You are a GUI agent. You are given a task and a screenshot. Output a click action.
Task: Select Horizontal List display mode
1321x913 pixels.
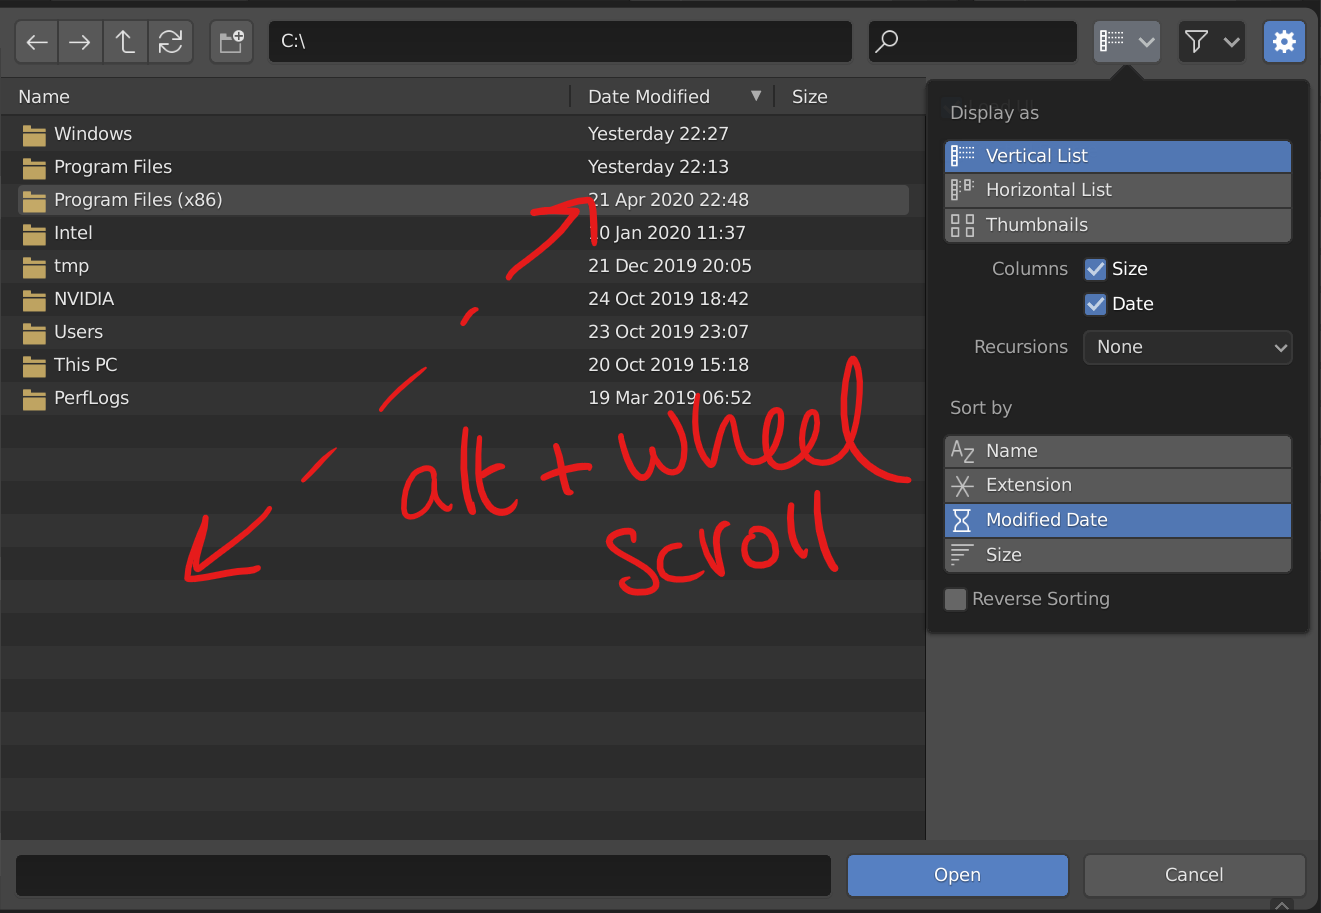coord(1118,190)
